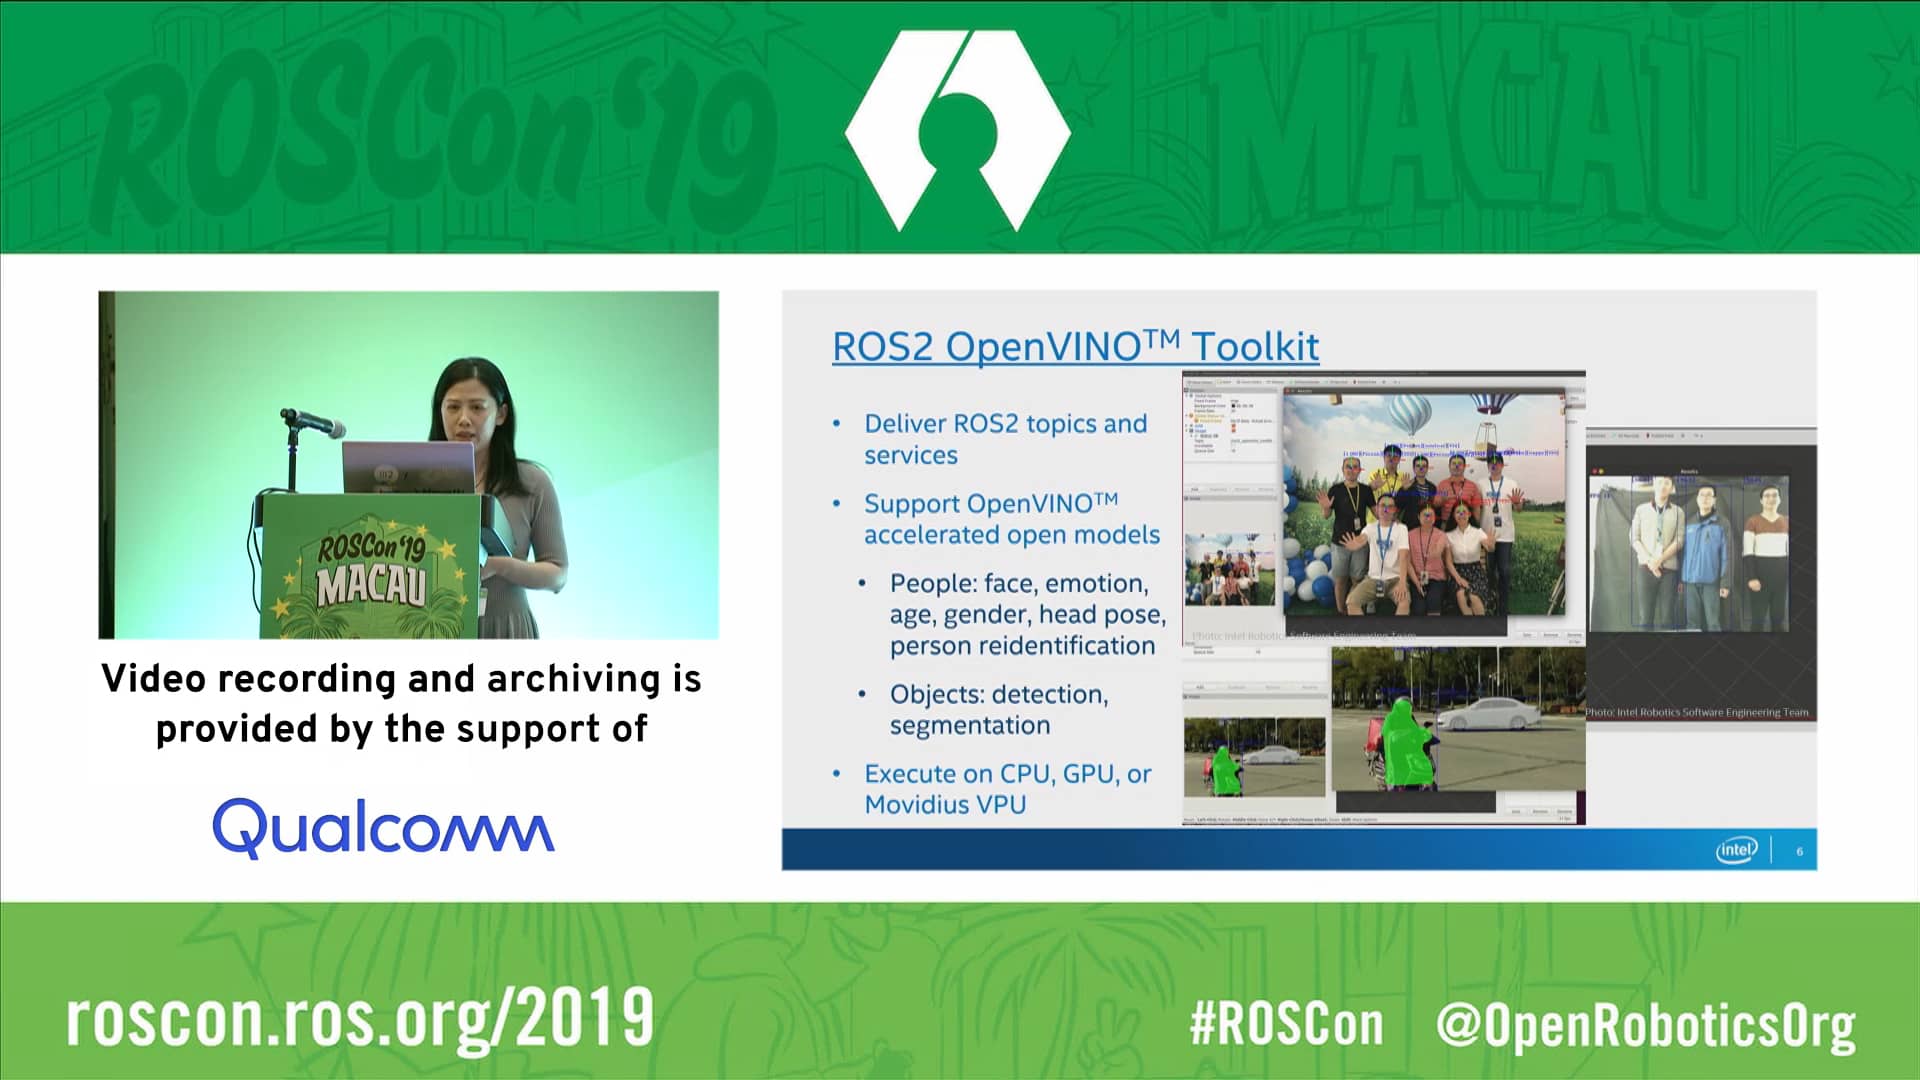Click "Deliver ROS2 topics and services" bullet

[x=1005, y=439]
